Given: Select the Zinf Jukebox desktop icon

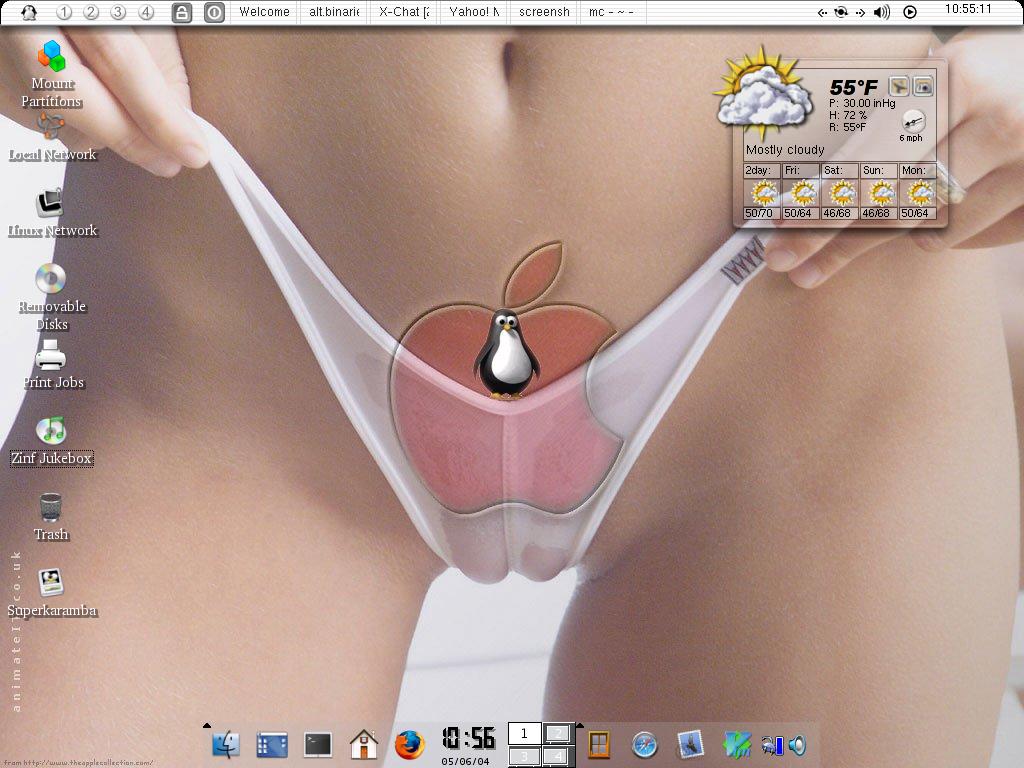Looking at the screenshot, I should (51, 430).
